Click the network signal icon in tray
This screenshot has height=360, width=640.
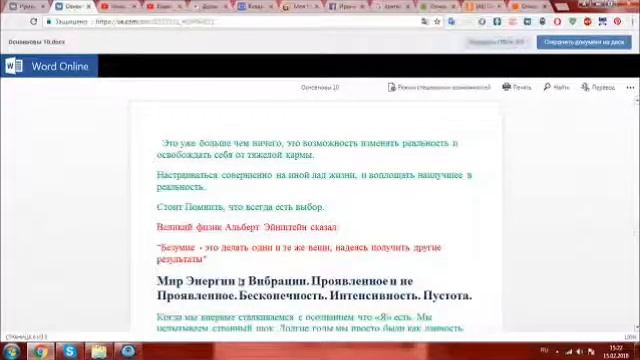(569, 352)
